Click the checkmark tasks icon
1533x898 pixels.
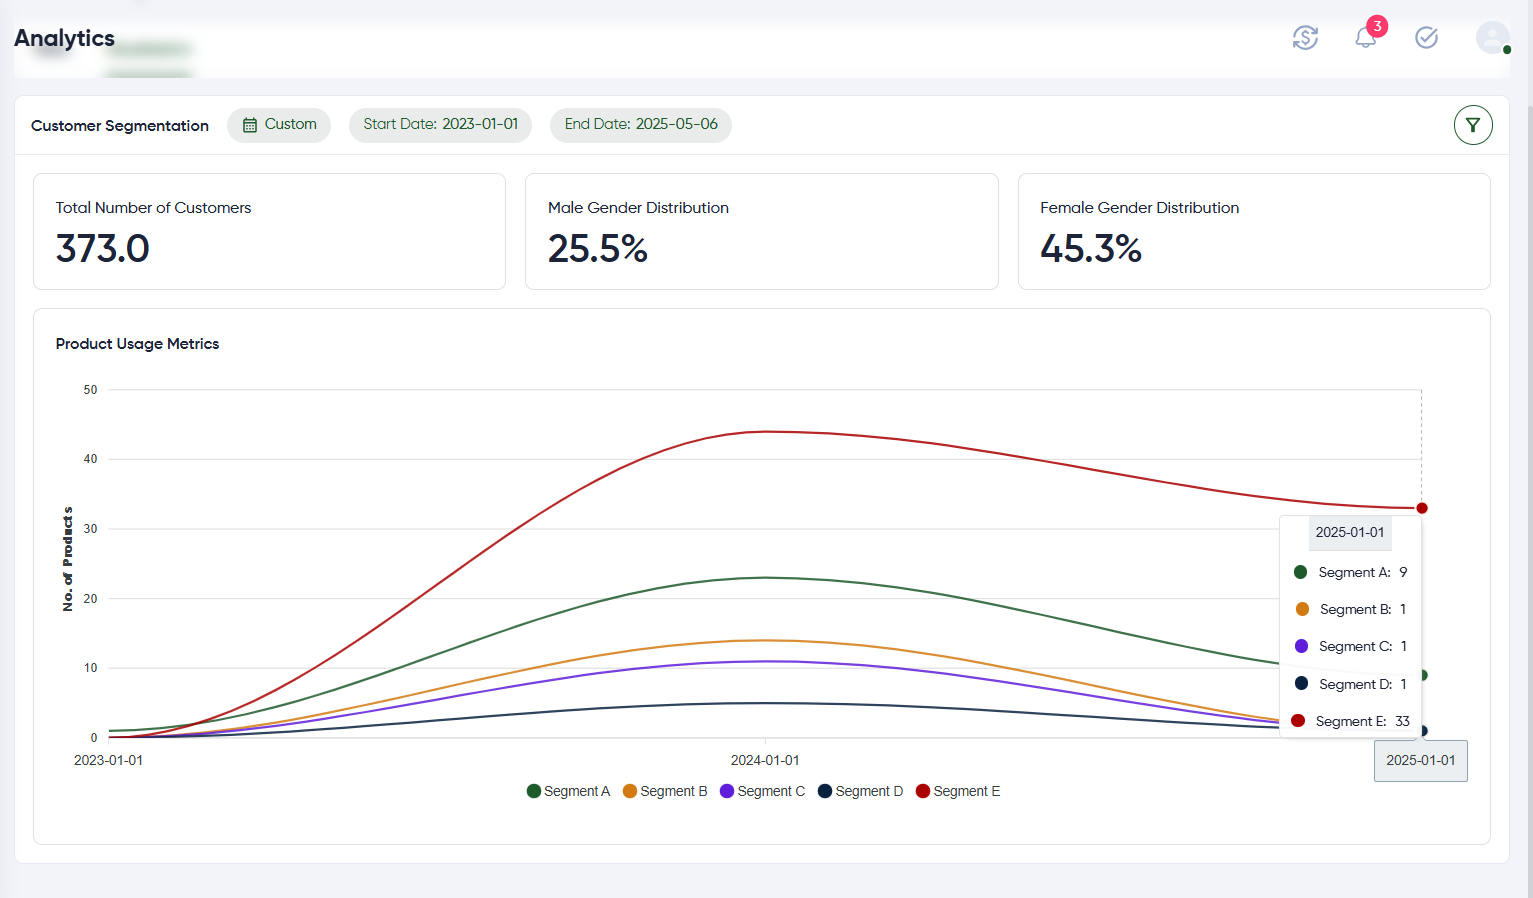(x=1426, y=38)
